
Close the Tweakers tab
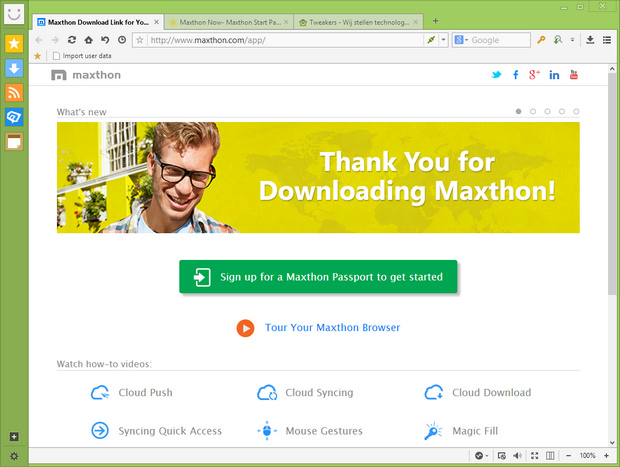click(416, 22)
